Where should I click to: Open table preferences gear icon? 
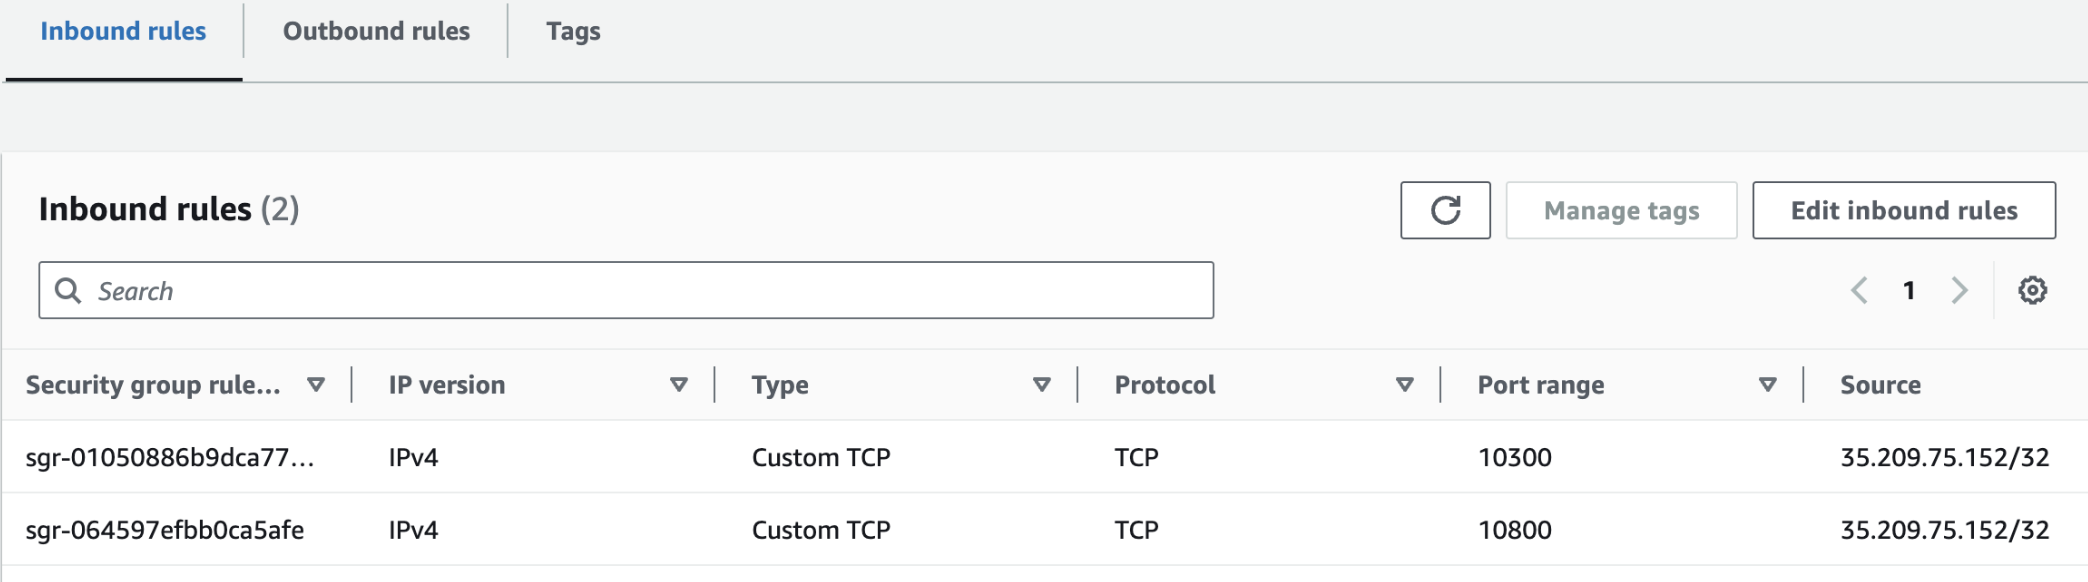2032,291
